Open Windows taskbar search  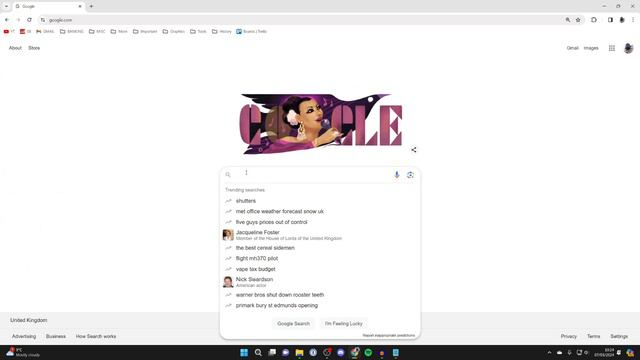[x=258, y=353]
